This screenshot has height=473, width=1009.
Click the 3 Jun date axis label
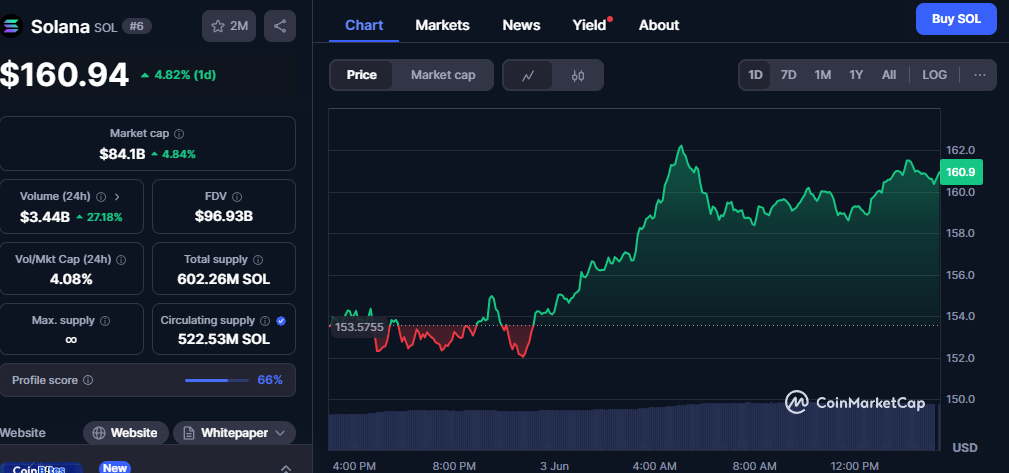pos(556,465)
